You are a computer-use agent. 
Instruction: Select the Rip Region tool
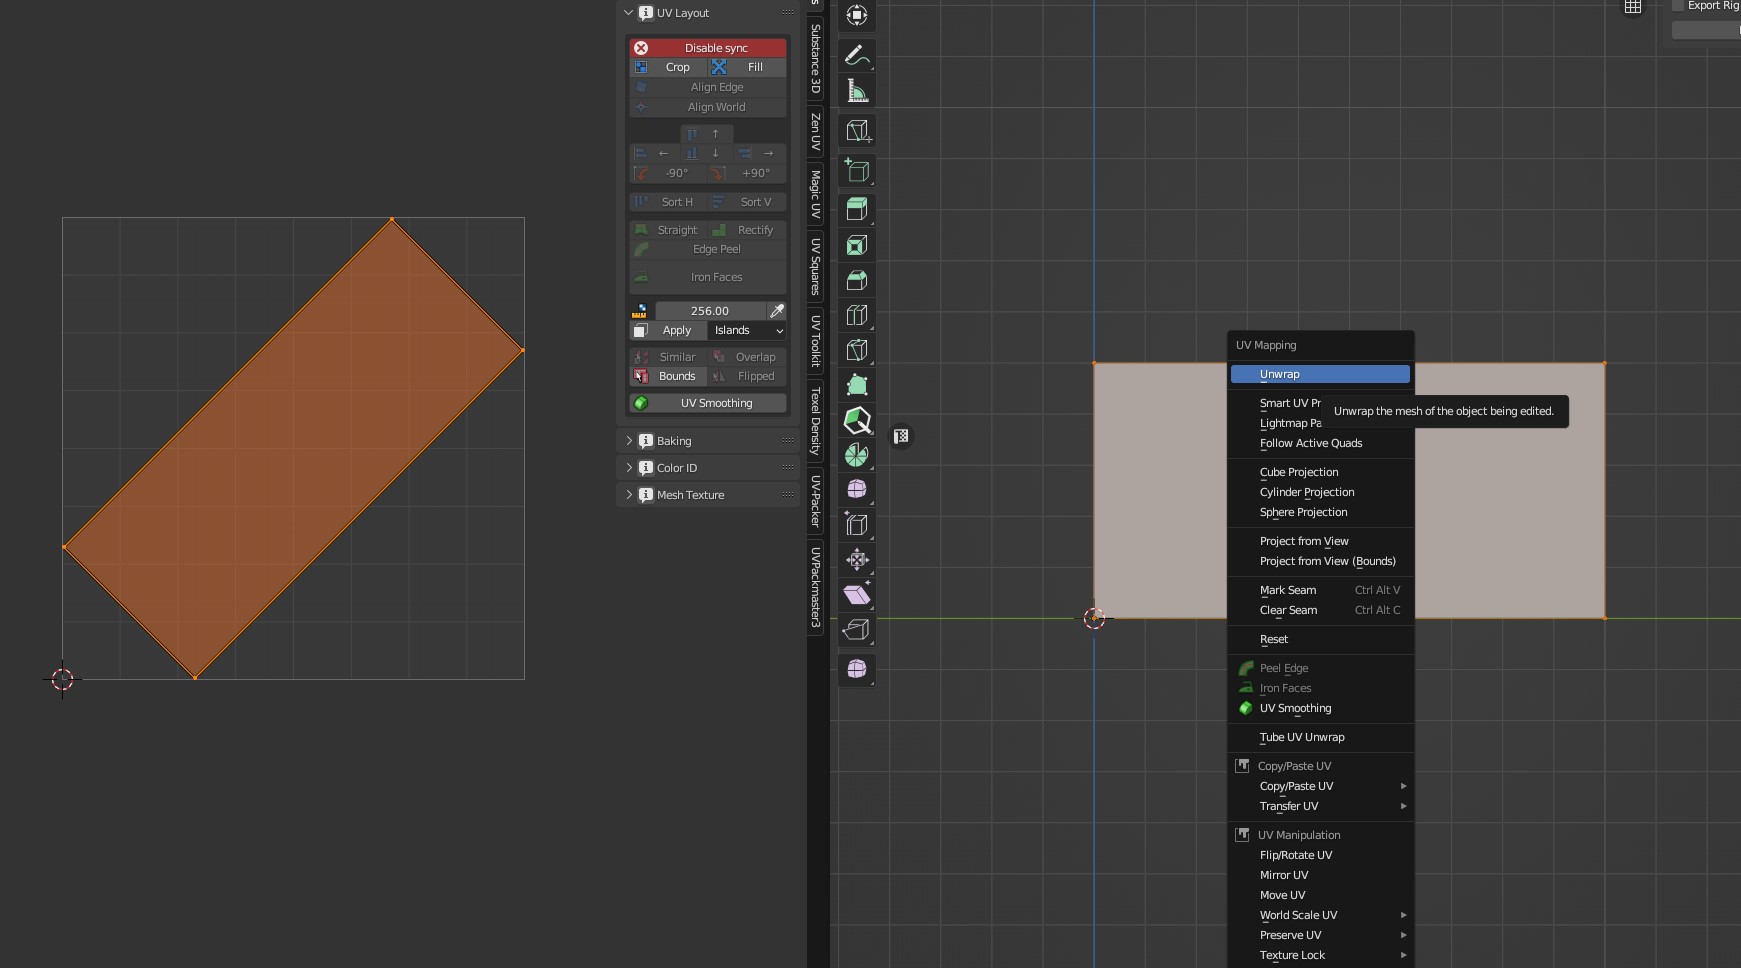tap(857, 629)
